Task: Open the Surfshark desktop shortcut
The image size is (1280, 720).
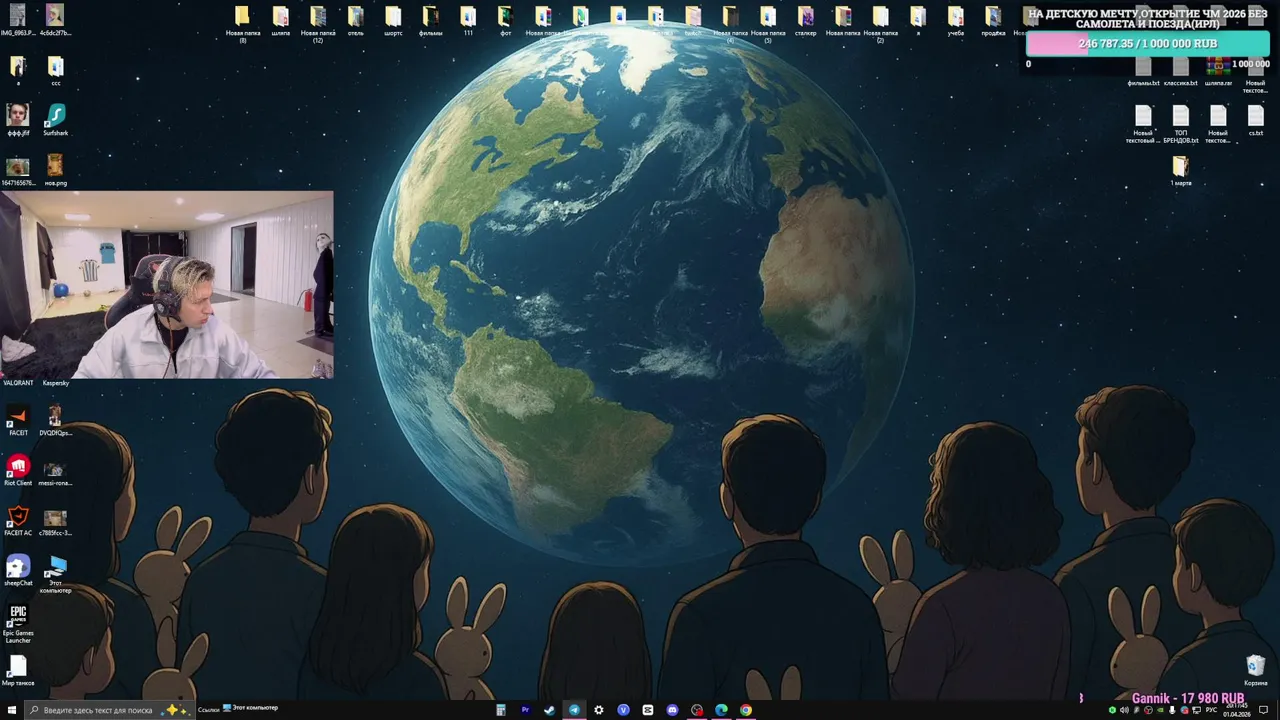Action: click(x=55, y=119)
